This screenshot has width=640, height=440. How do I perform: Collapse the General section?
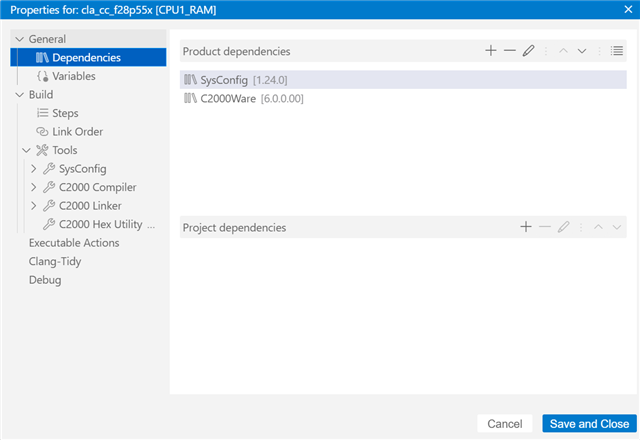pyautogui.click(x=19, y=39)
